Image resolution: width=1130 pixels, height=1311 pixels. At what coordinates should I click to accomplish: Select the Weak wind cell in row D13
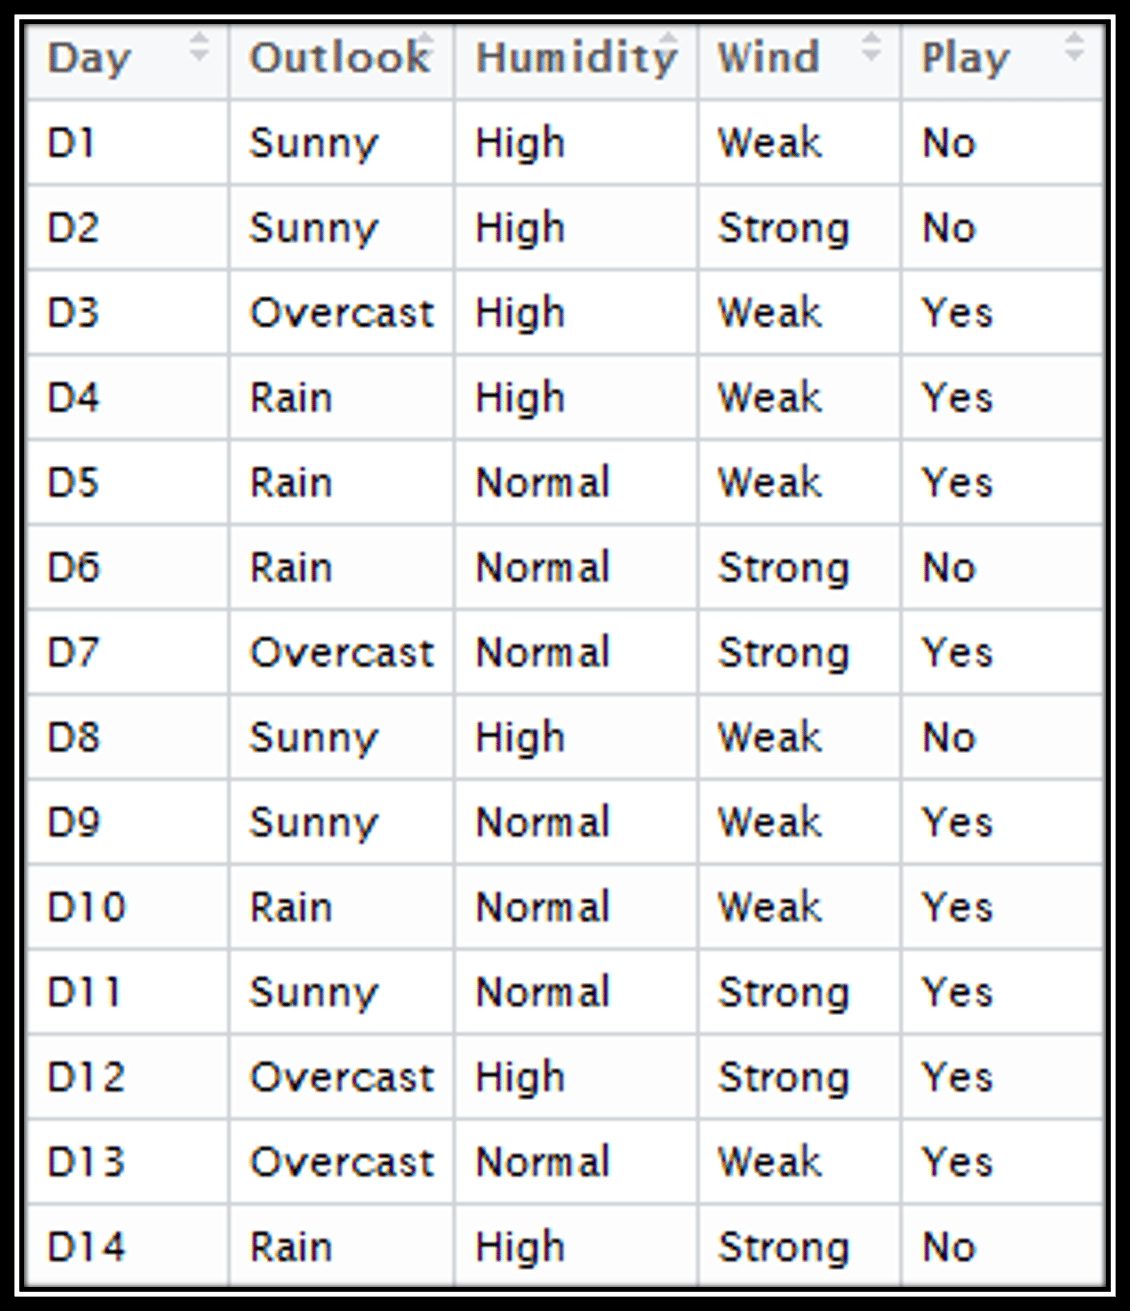(769, 1162)
